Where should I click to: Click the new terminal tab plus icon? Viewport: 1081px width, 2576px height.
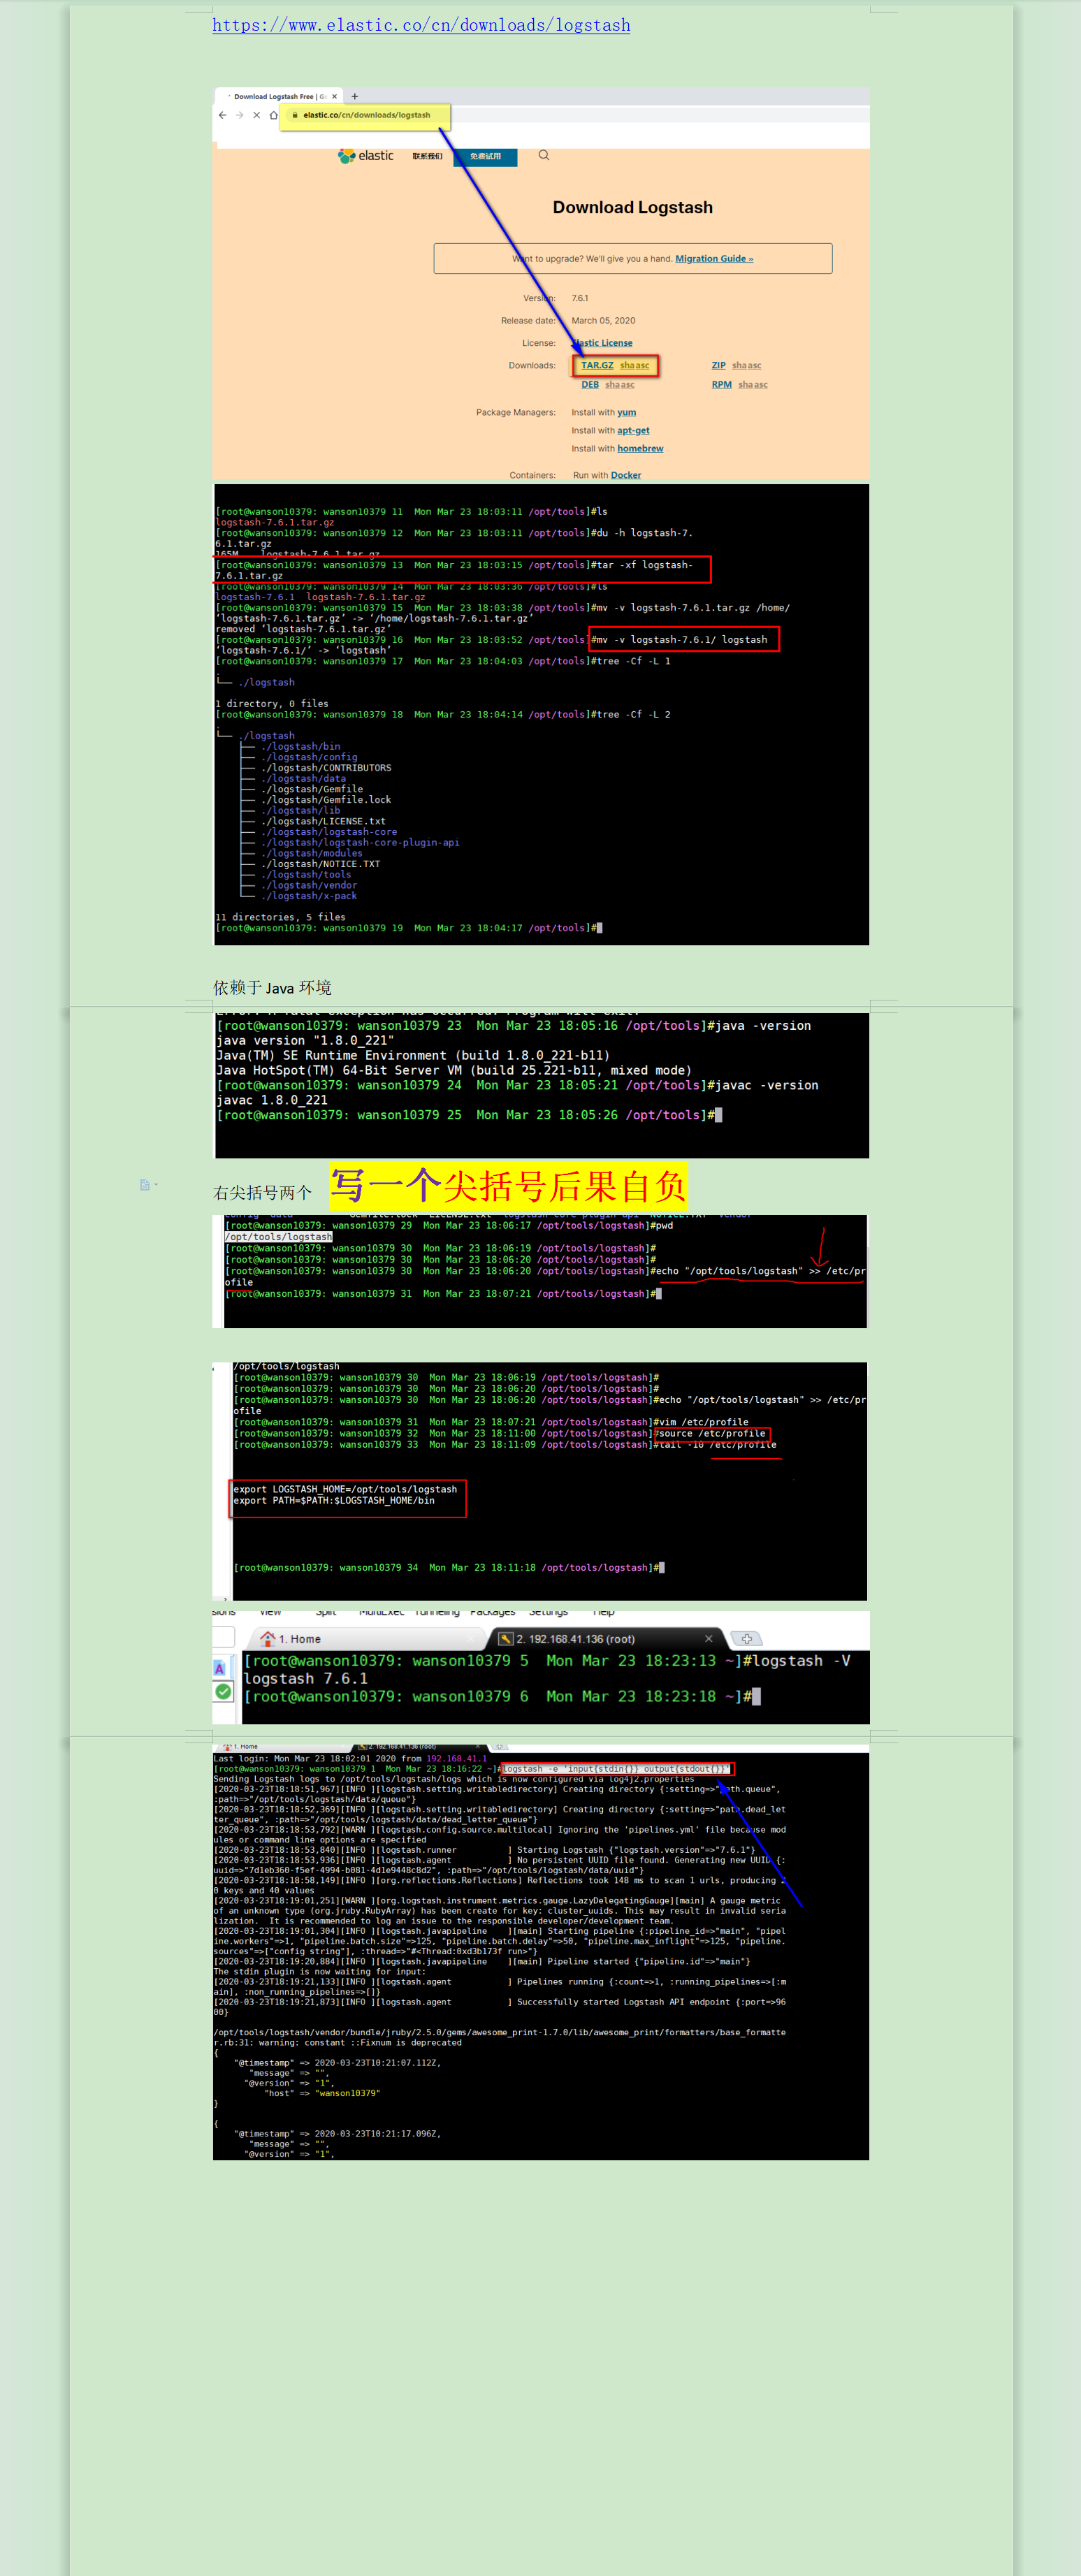coord(747,1639)
